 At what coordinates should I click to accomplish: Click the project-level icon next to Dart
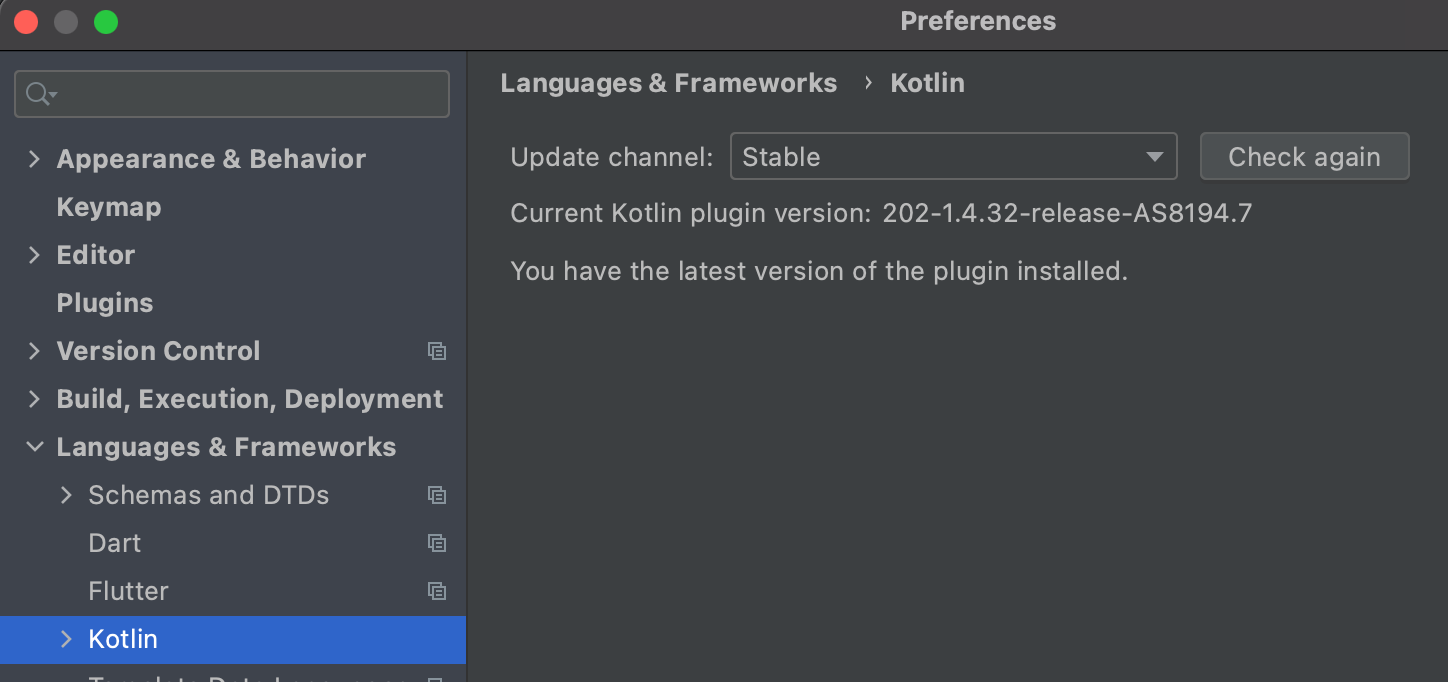[437, 543]
